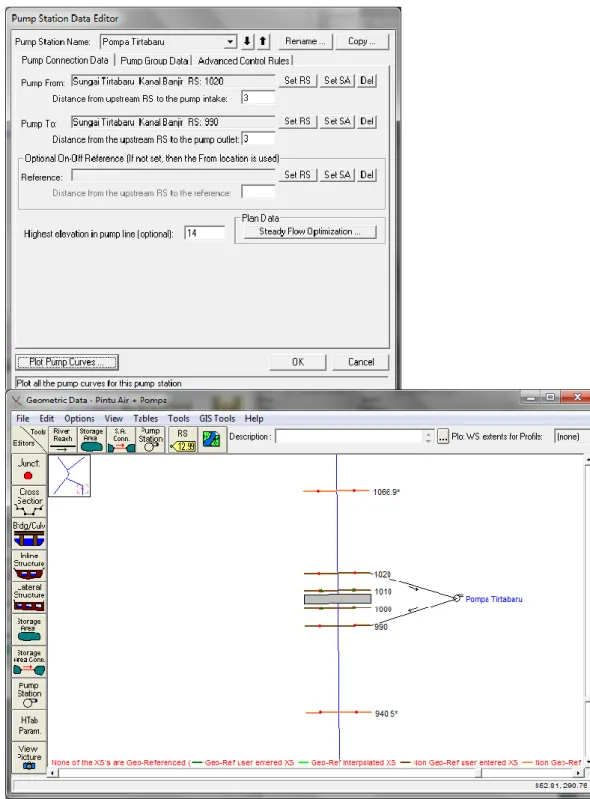
Task: Click the Rename button
Action: (305, 41)
